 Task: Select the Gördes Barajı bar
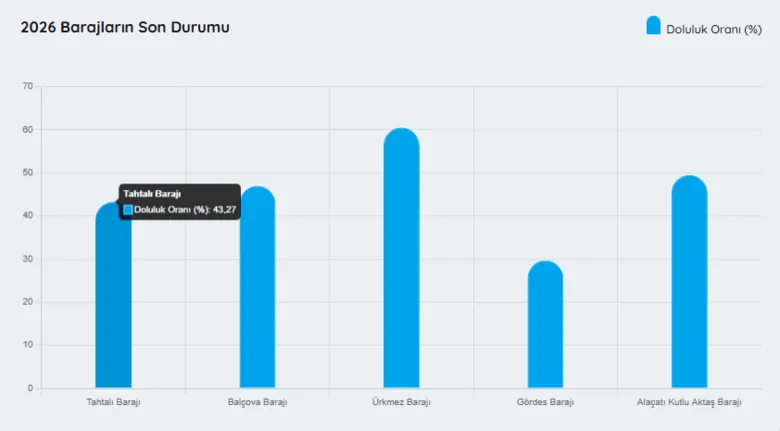545,324
